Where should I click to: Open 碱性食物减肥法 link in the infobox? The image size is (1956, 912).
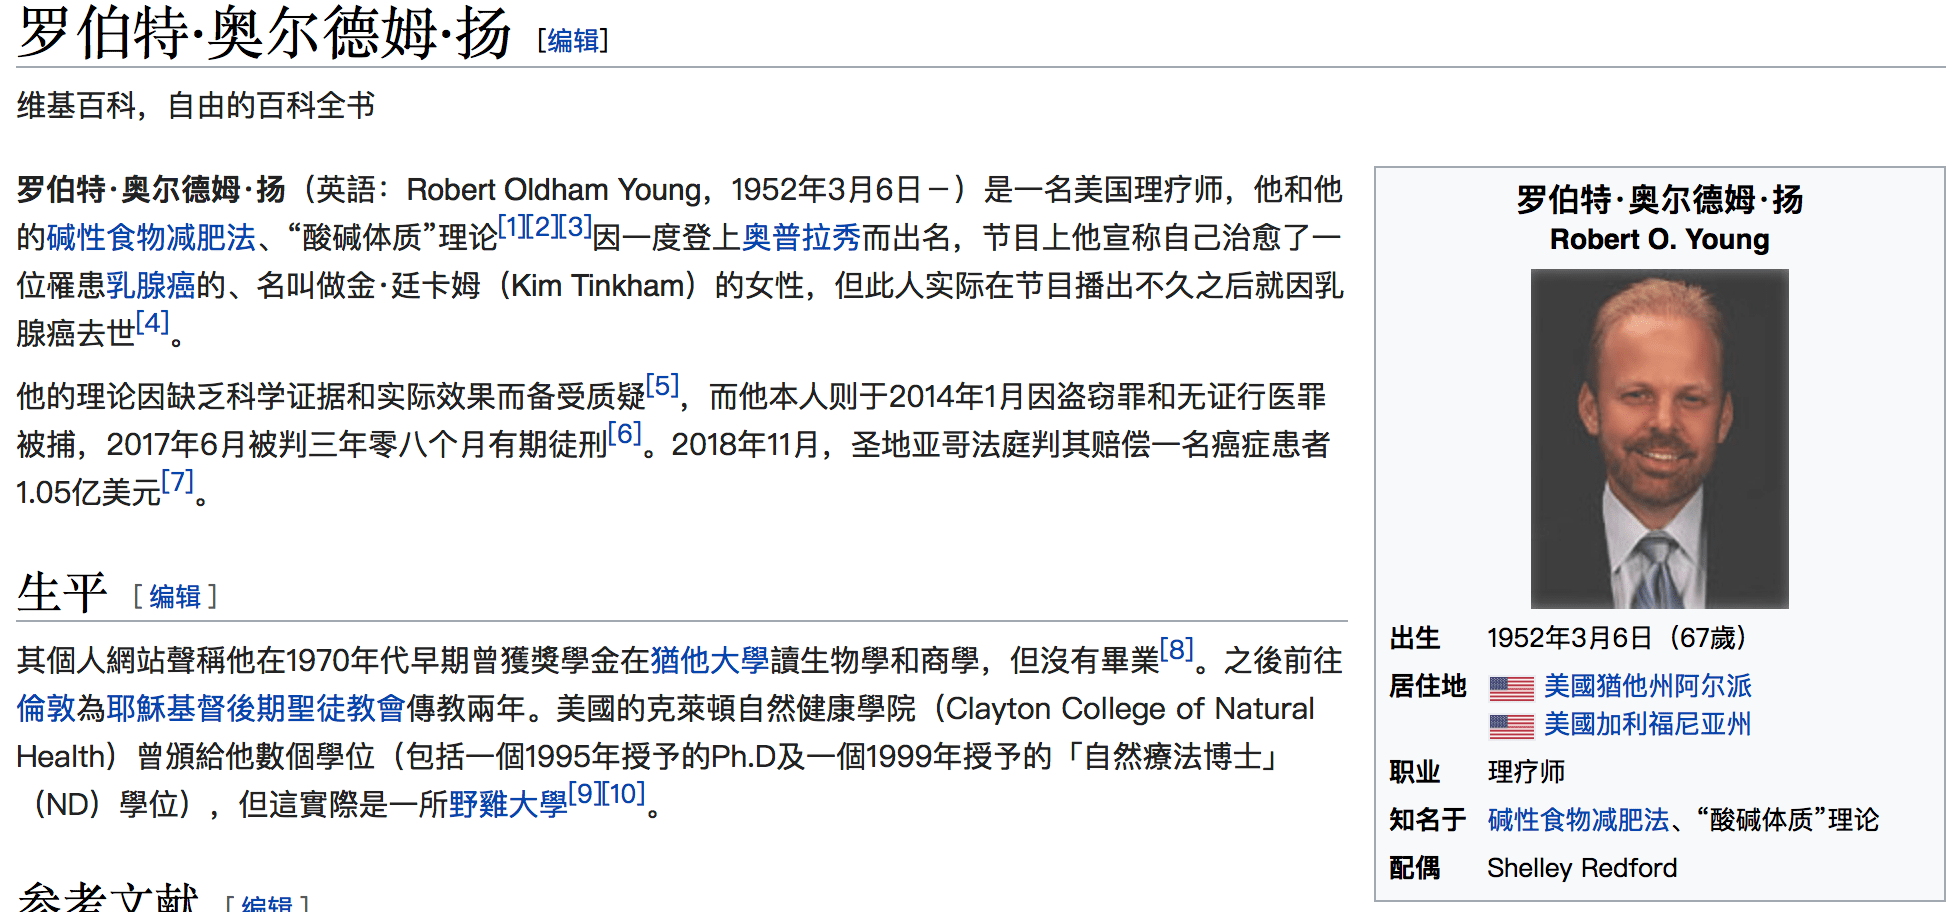click(1578, 821)
